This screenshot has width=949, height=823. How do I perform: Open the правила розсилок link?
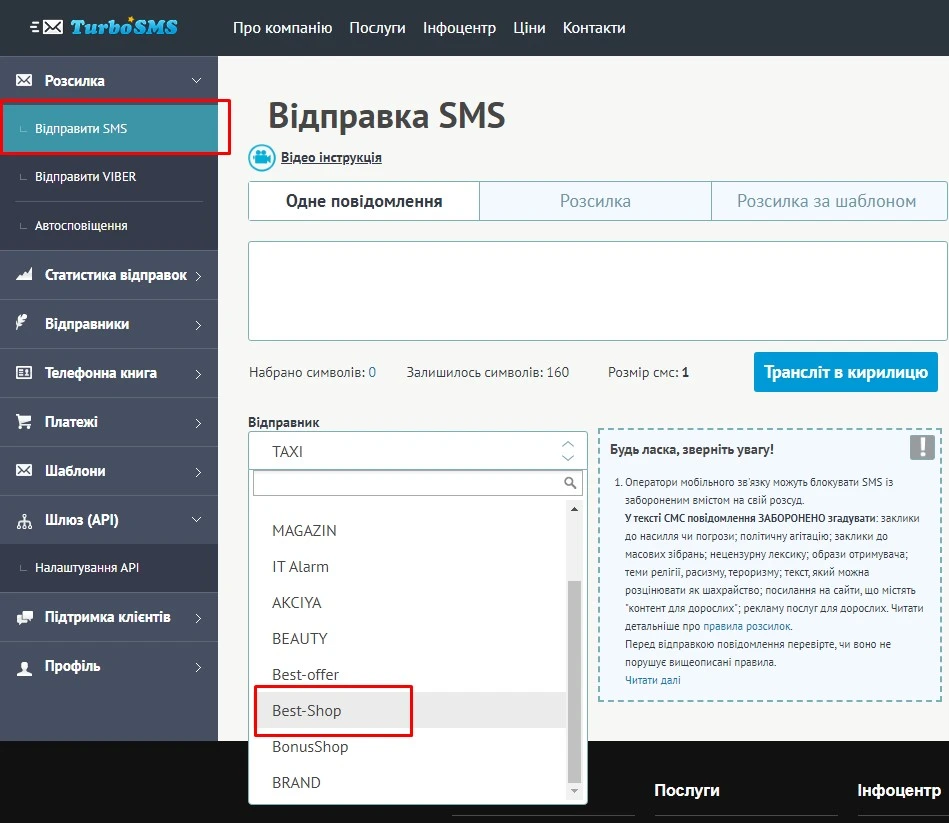pyautogui.click(x=746, y=626)
